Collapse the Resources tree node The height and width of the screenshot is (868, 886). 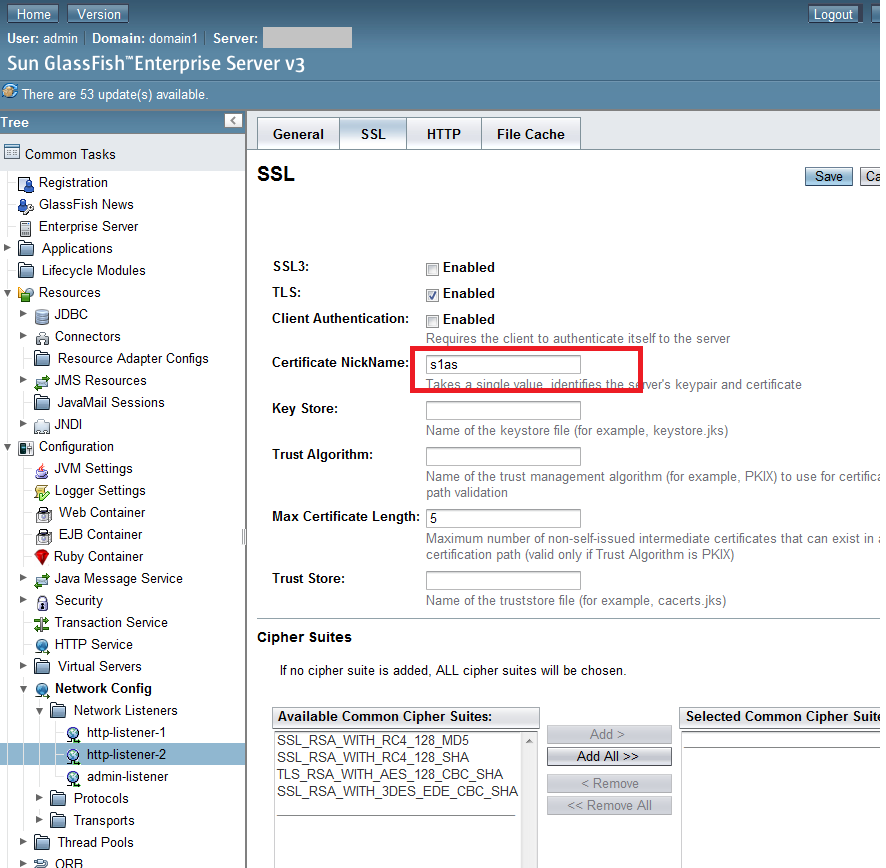[x=7, y=293]
